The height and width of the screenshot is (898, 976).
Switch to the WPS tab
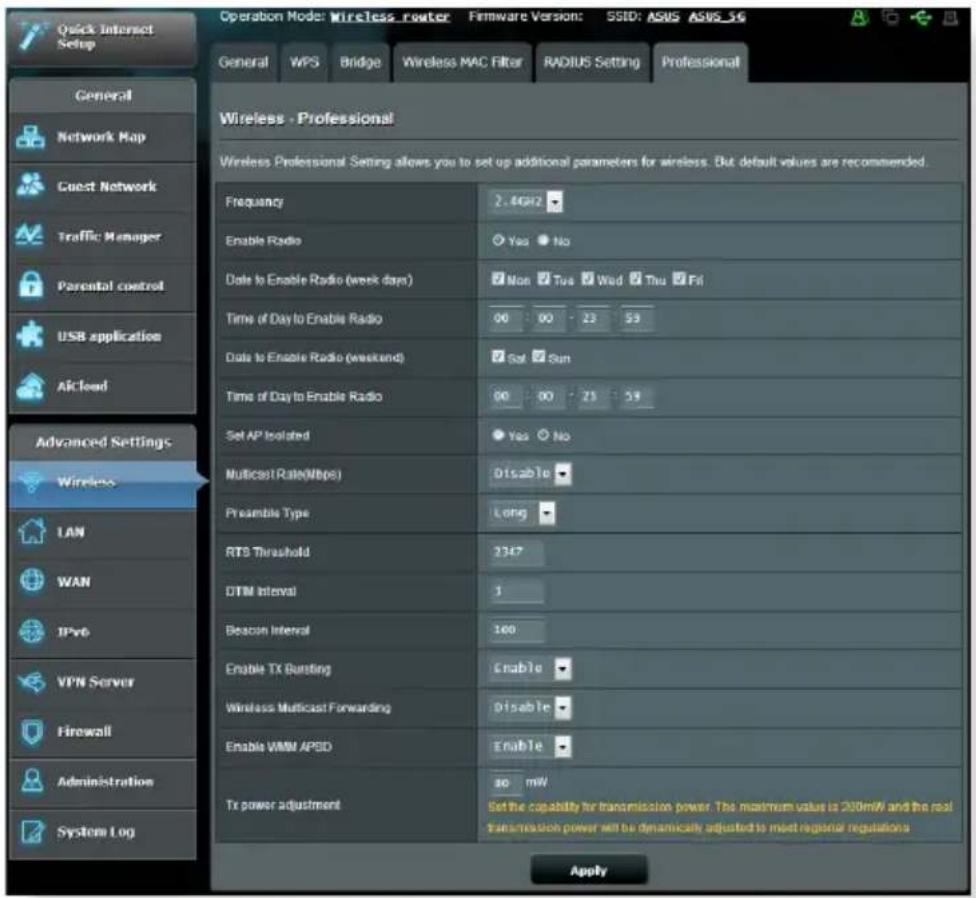click(304, 62)
